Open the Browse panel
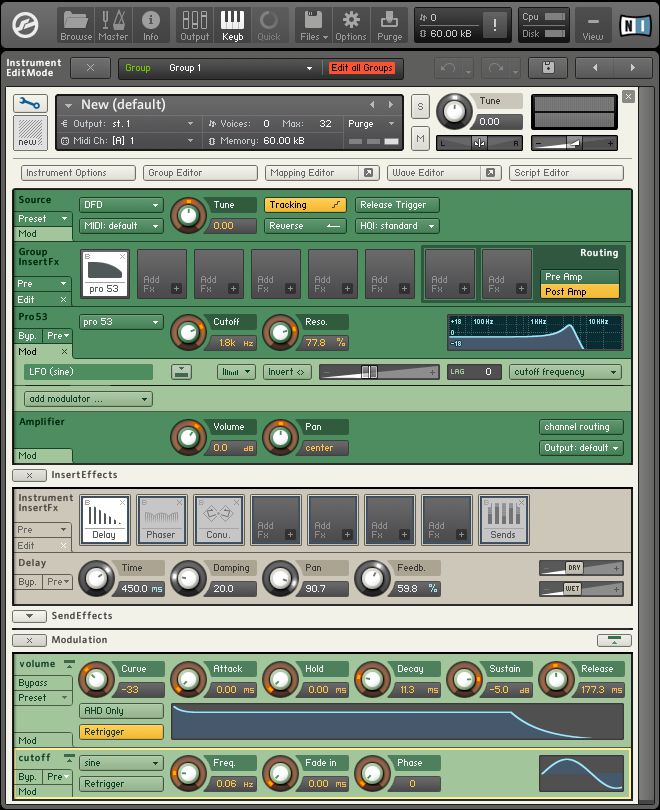Screen dimensions: 660x810 75,25
